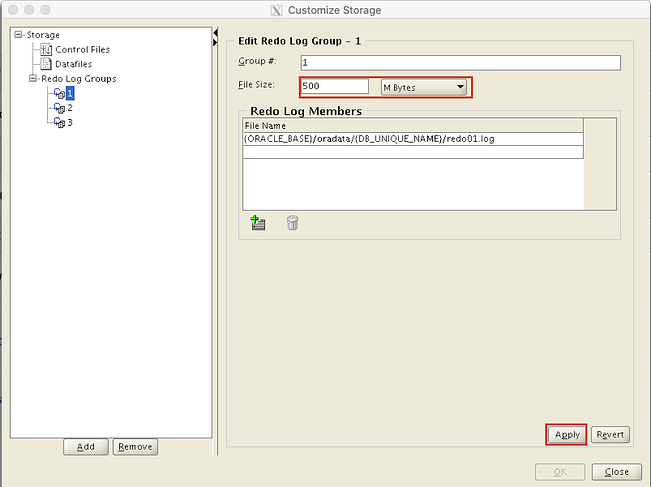Click the redo log group 2 icon
Screen dimensions: 651x487
coord(59,108)
